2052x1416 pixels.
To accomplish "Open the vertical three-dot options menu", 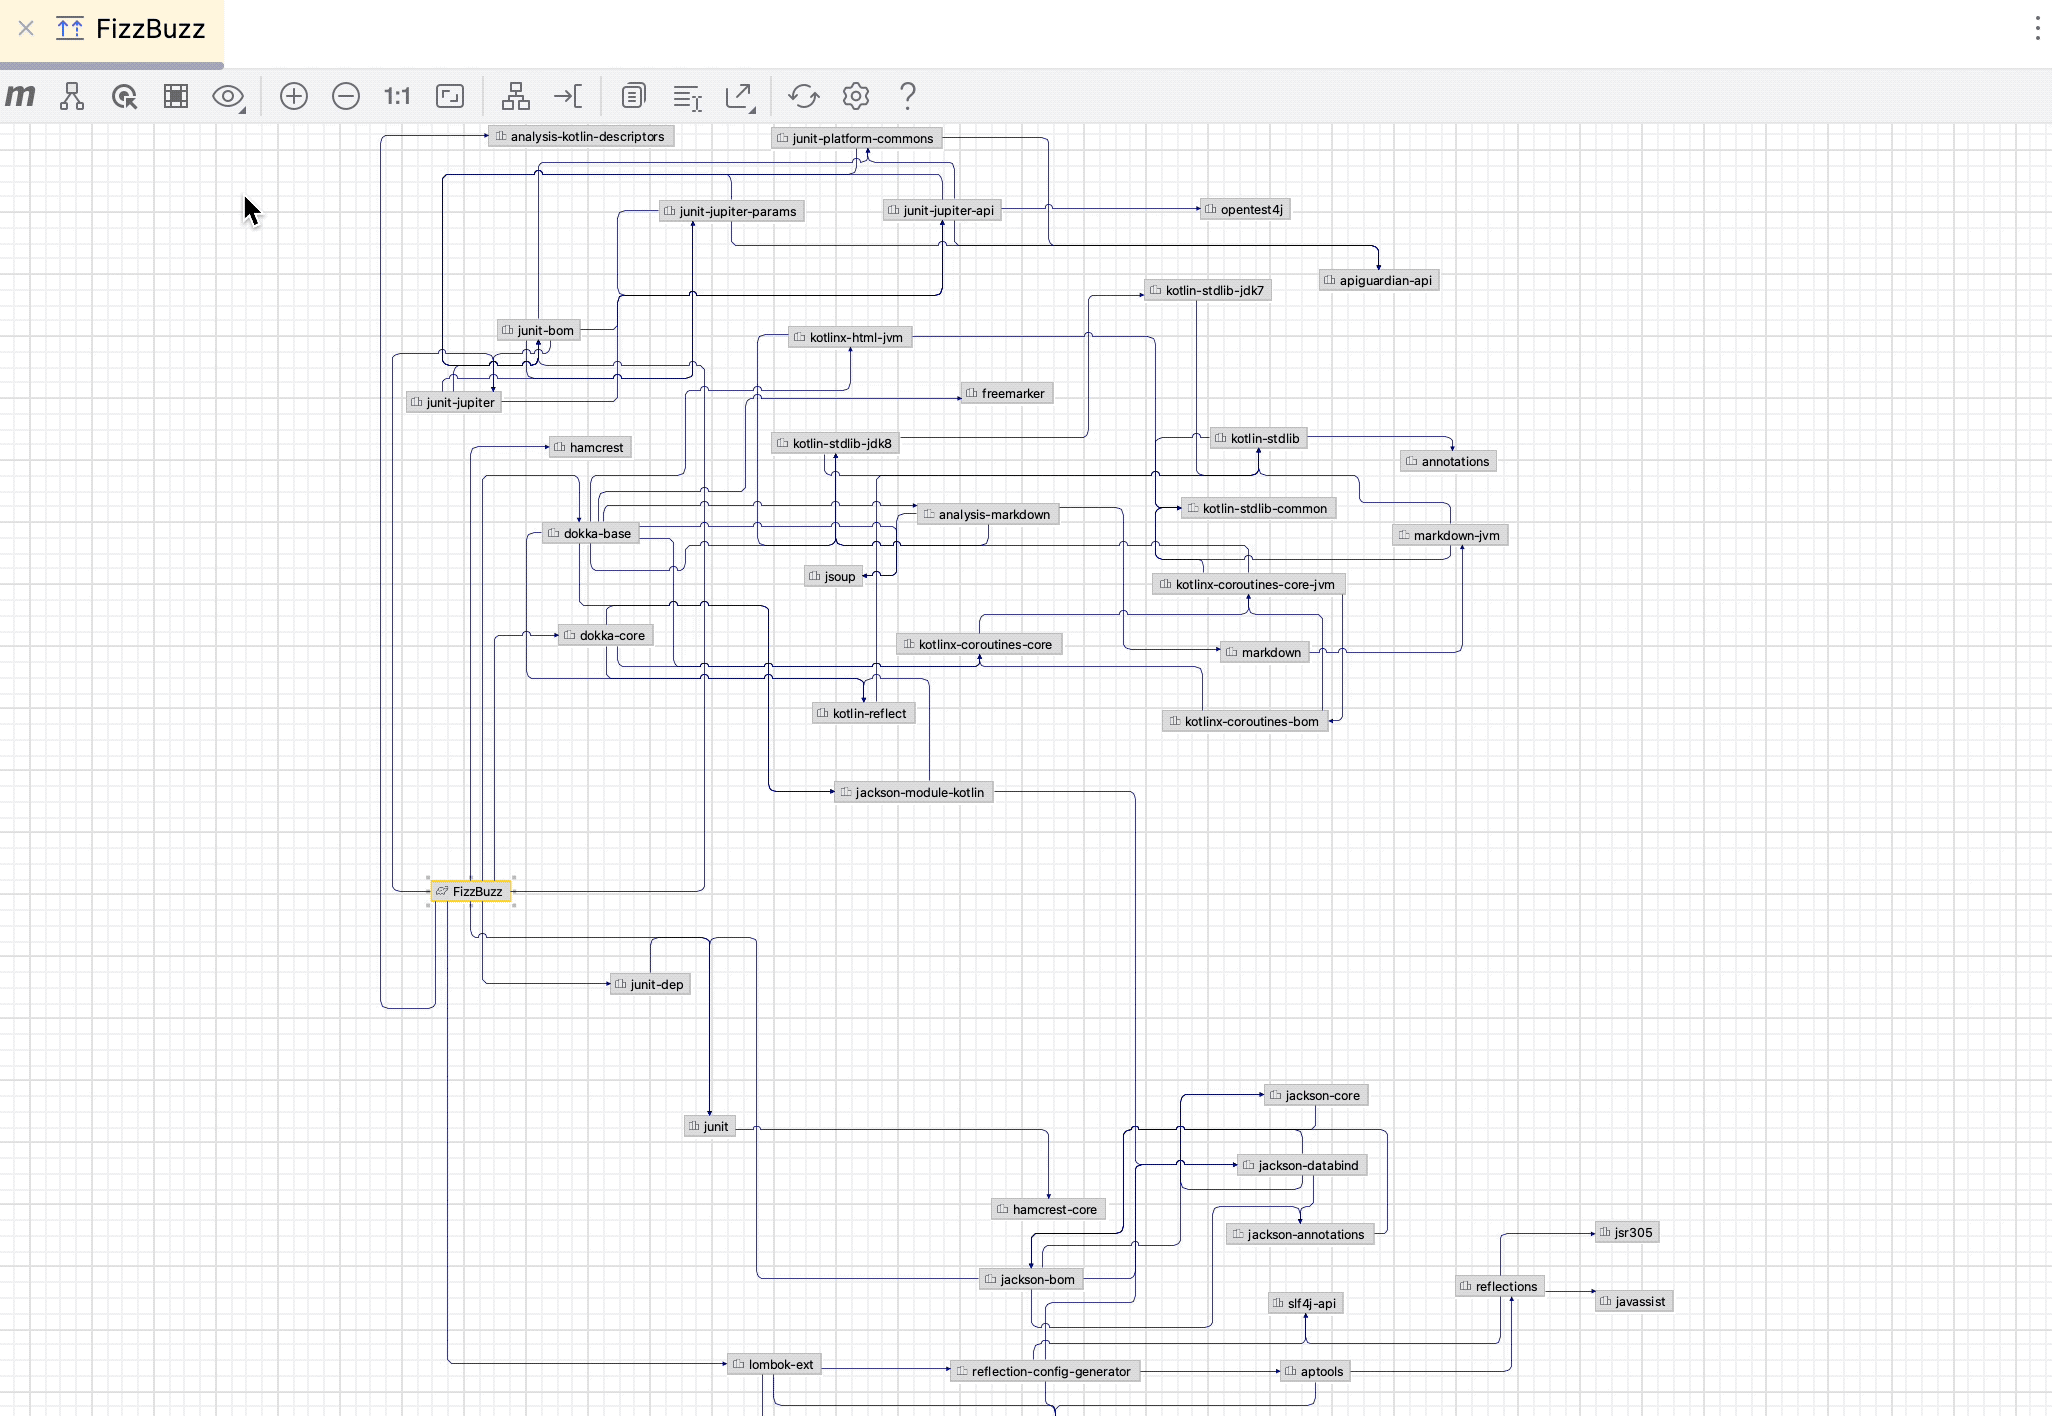I will tap(2037, 28).
